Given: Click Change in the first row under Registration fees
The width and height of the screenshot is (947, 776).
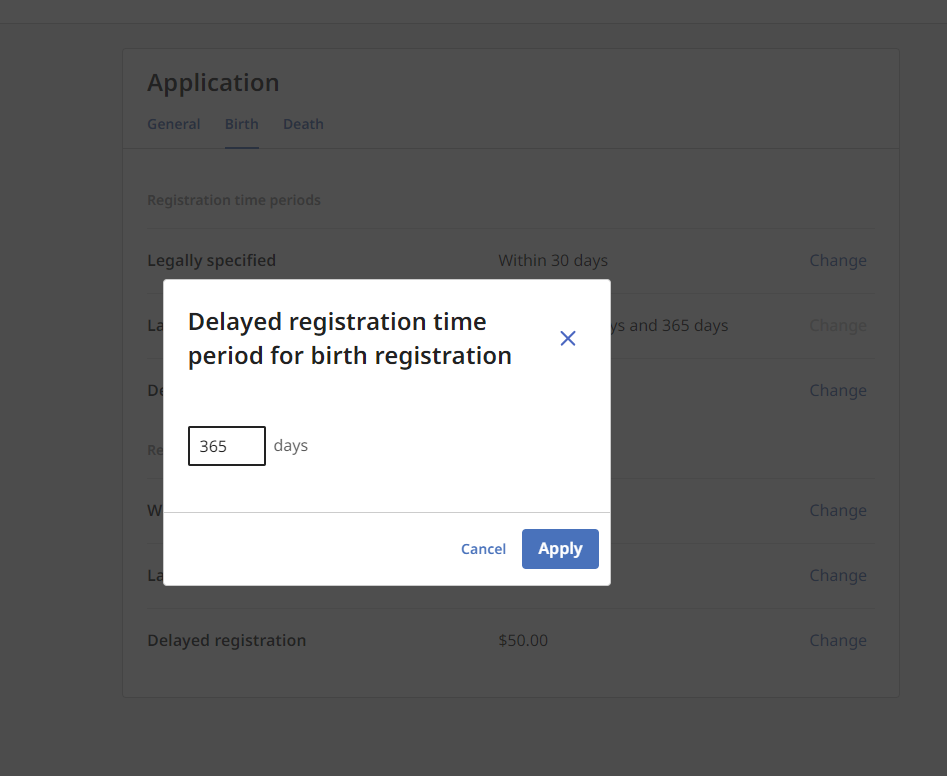Looking at the screenshot, I should 837,510.
